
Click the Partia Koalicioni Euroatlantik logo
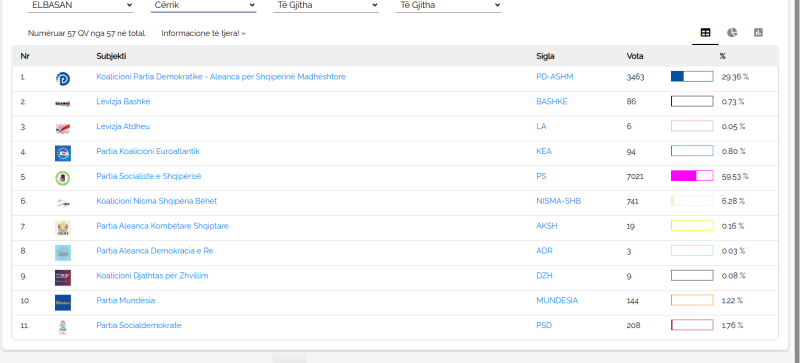click(x=63, y=153)
